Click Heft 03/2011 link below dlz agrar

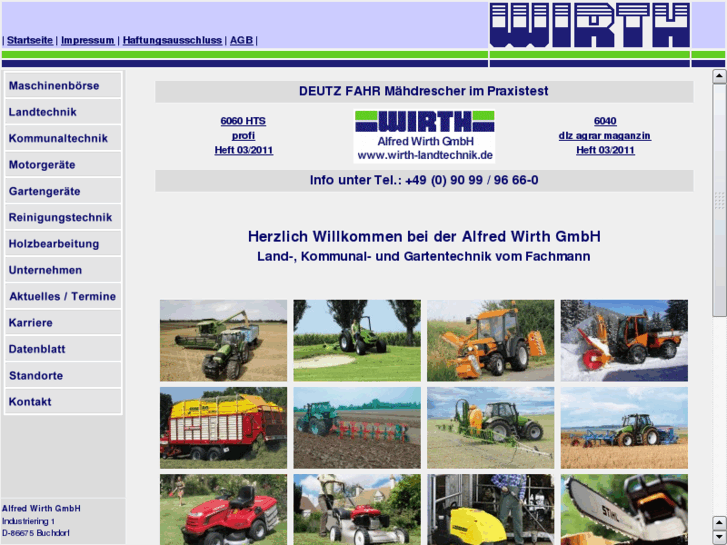click(605, 150)
